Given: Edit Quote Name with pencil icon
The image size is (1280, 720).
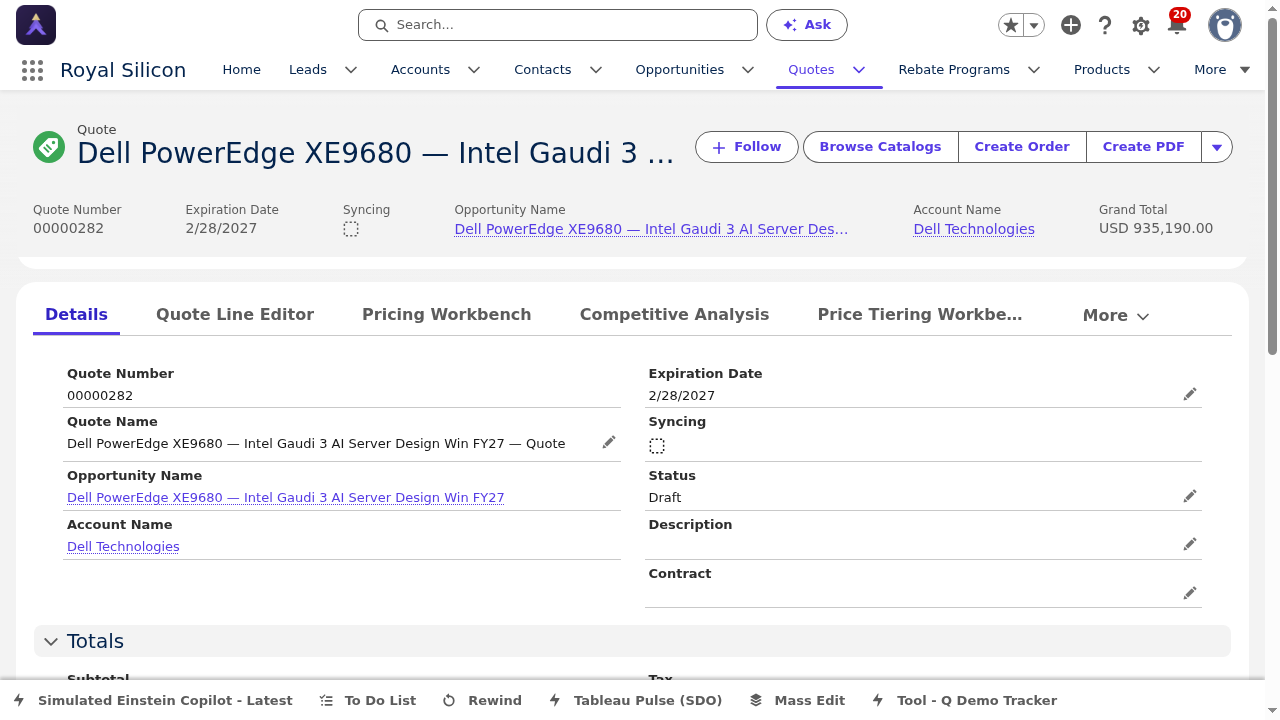Looking at the screenshot, I should point(608,442).
